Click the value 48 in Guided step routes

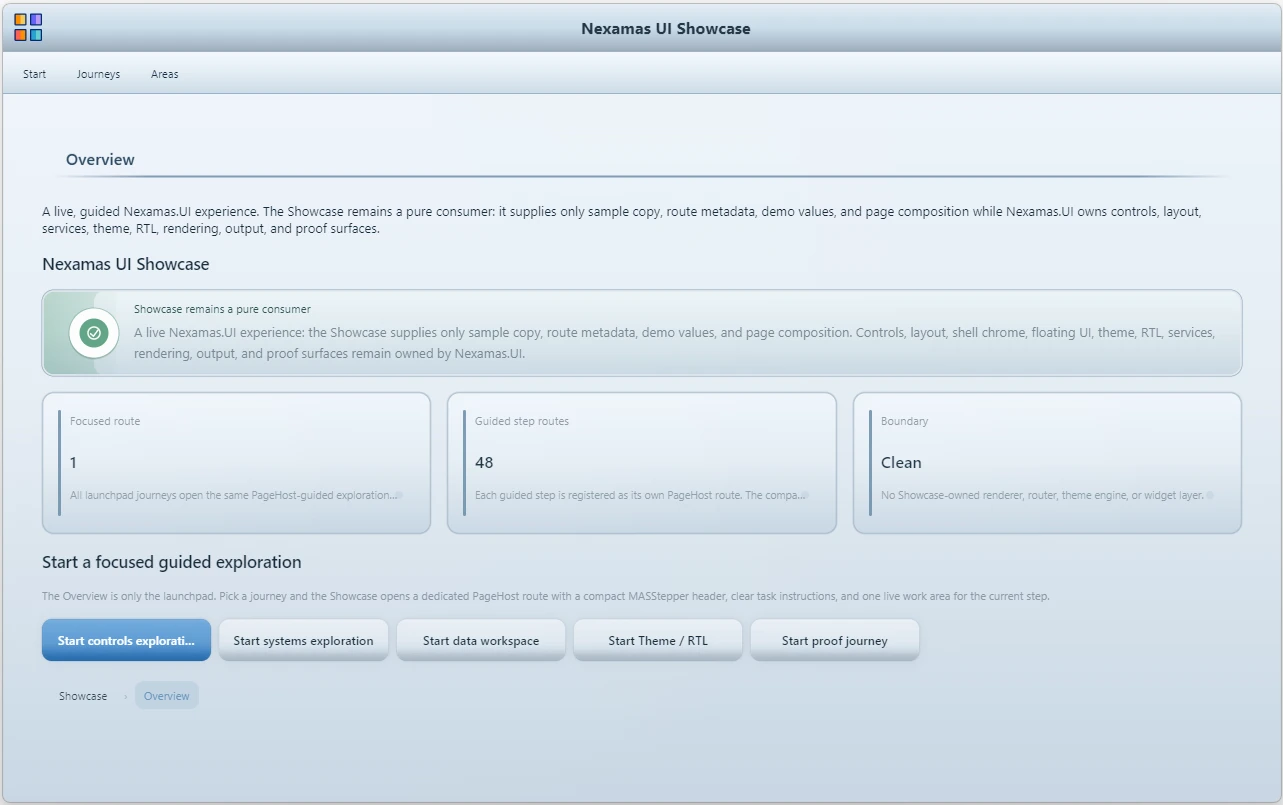pos(484,462)
